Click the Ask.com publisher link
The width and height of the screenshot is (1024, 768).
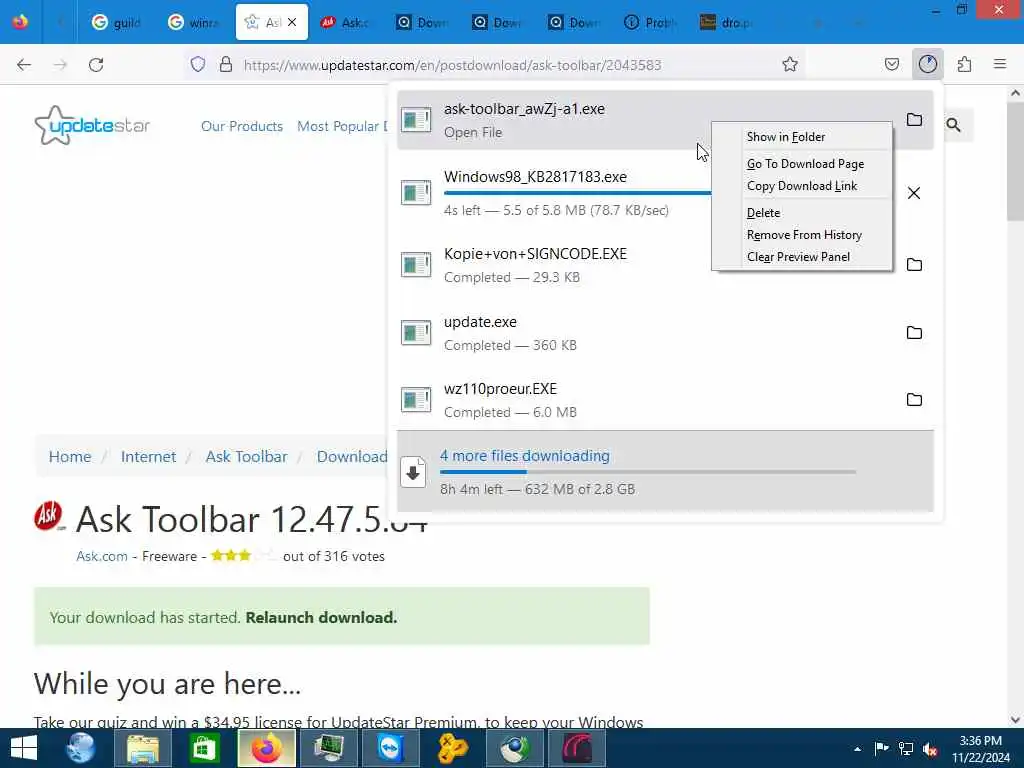pyautogui.click(x=102, y=556)
